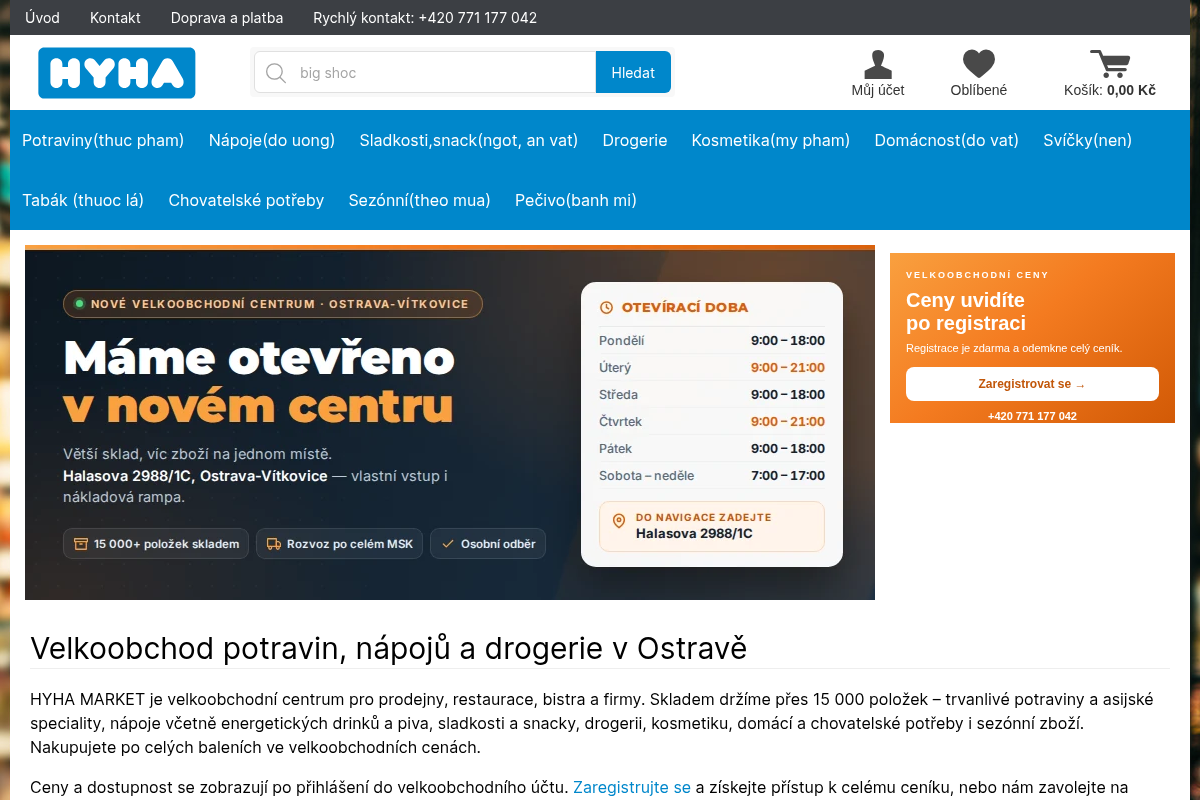Viewport: 1200px width, 800px height.
Task: Open Kosmetika(my pham) category
Action: (x=771, y=140)
